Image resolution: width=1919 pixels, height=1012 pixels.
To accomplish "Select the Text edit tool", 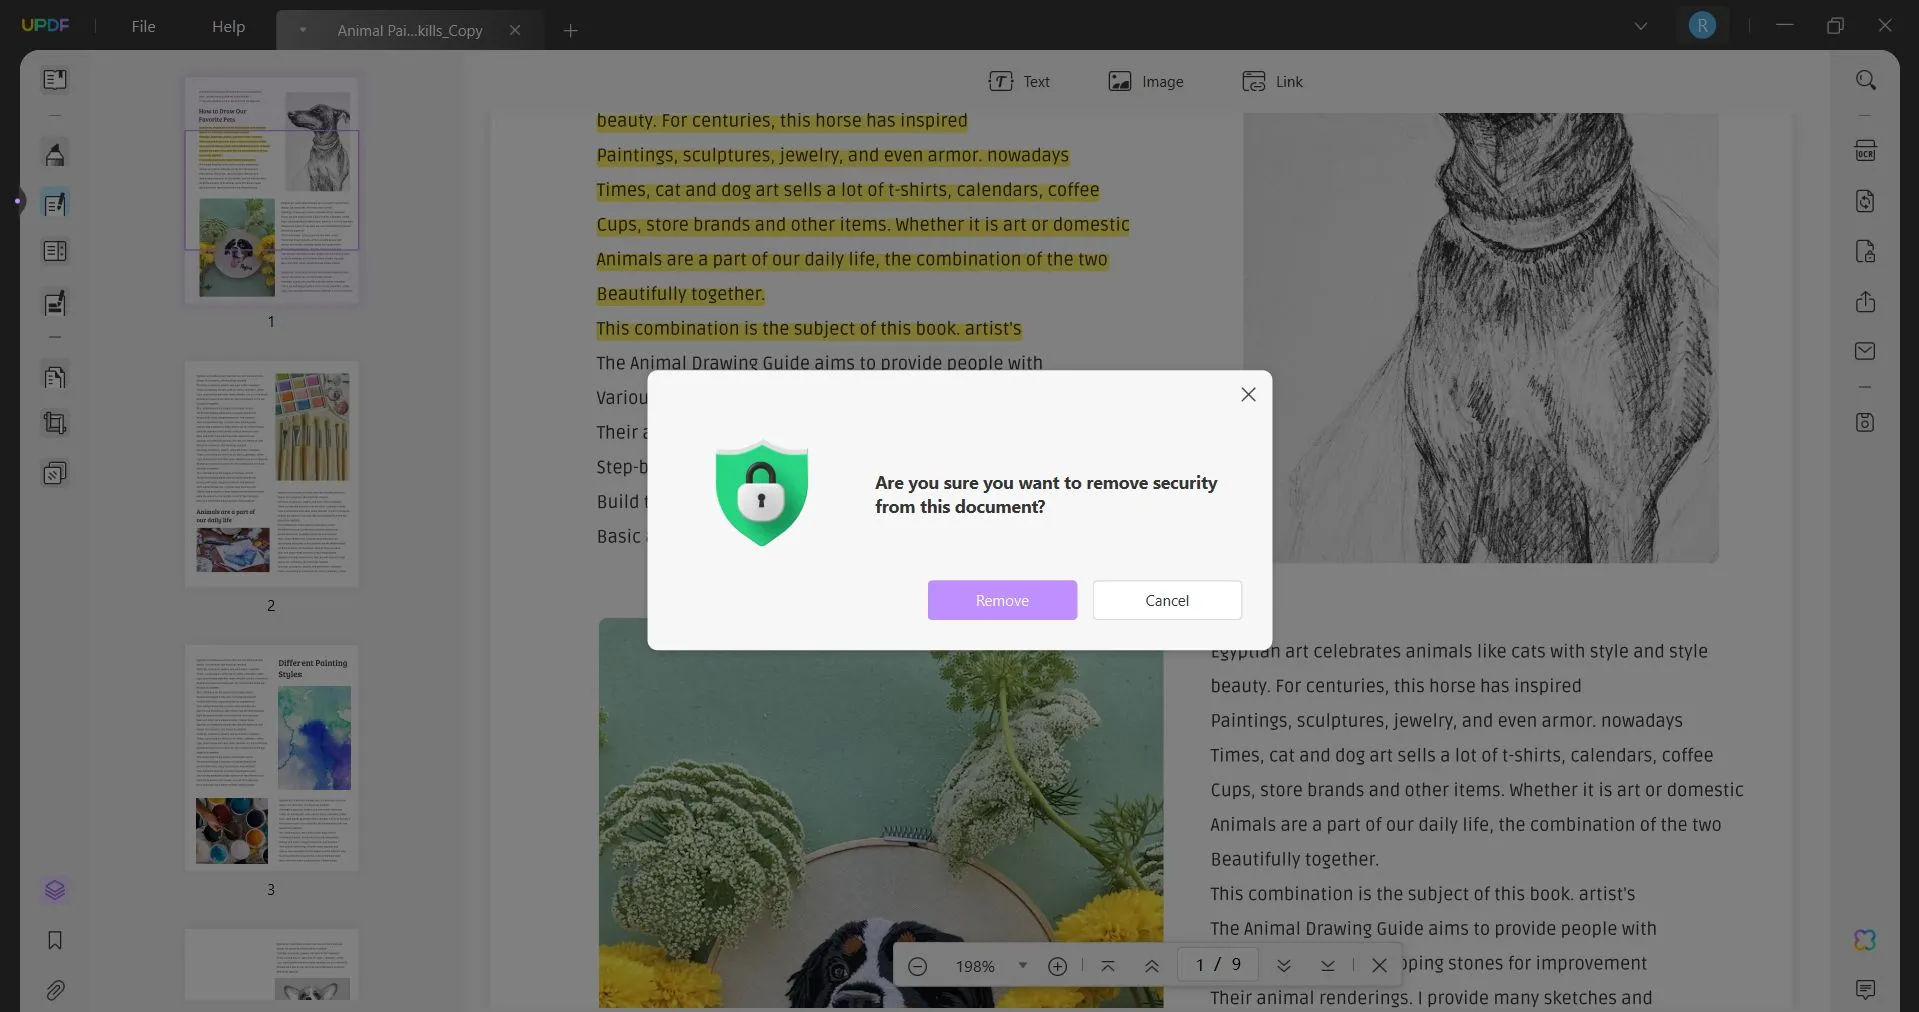I will coord(1019,82).
